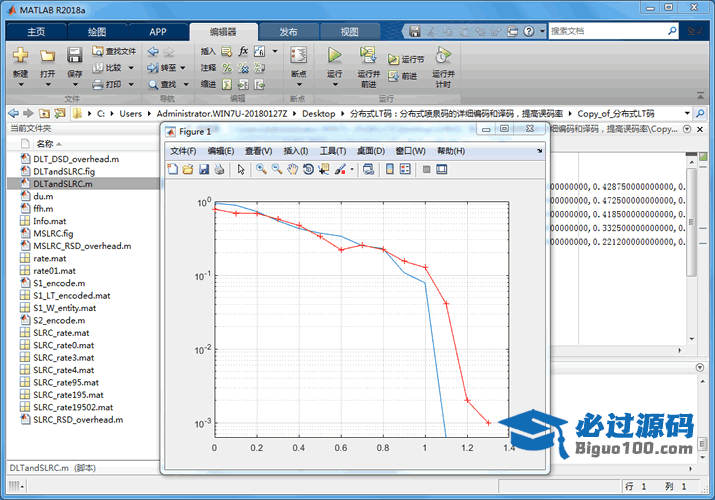The image size is (715, 500).
Task: Click the help question mark icon
Action: coord(528,31)
